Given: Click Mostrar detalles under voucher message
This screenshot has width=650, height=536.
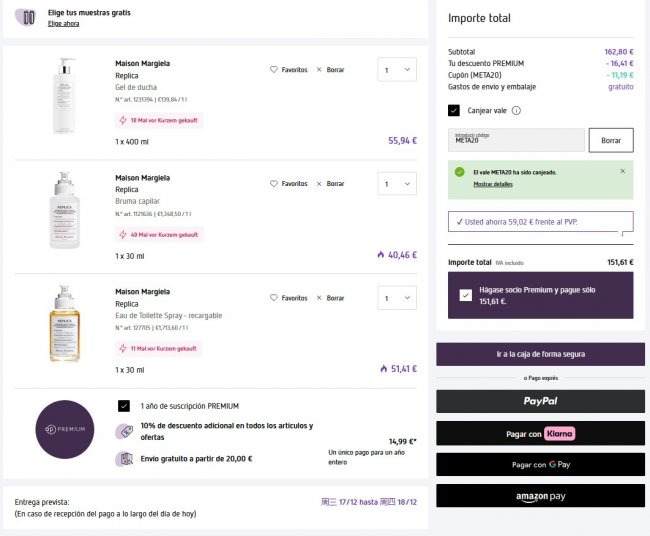Looking at the screenshot, I should 493,185.
